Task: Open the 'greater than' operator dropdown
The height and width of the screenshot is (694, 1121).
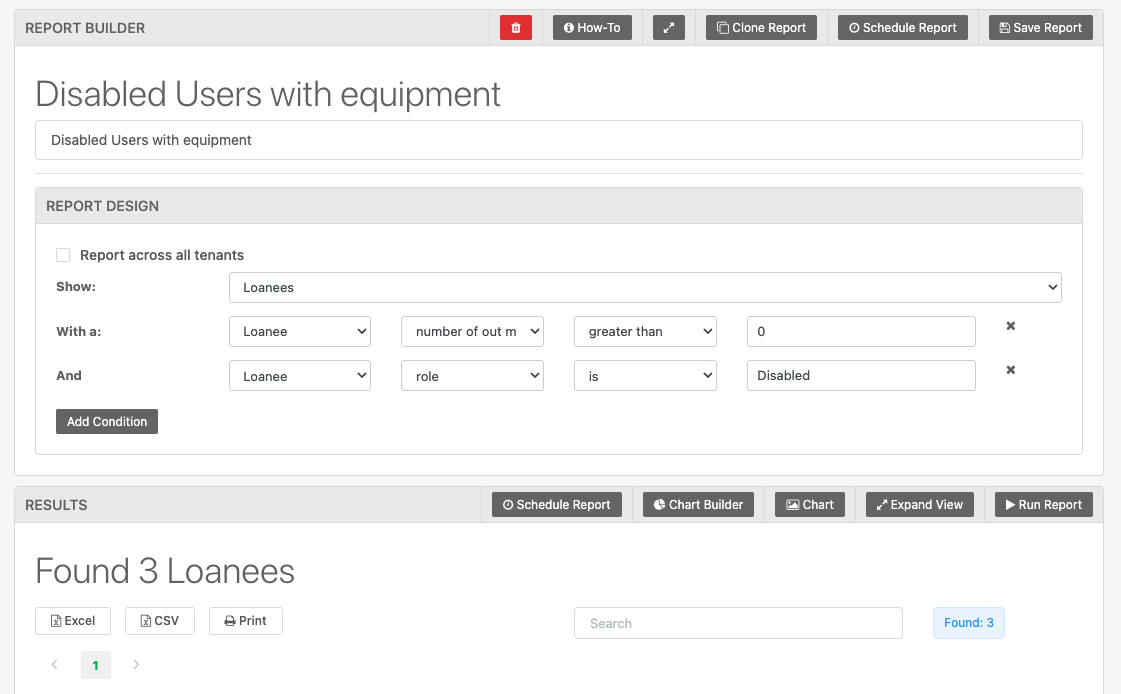Action: pyautogui.click(x=645, y=331)
